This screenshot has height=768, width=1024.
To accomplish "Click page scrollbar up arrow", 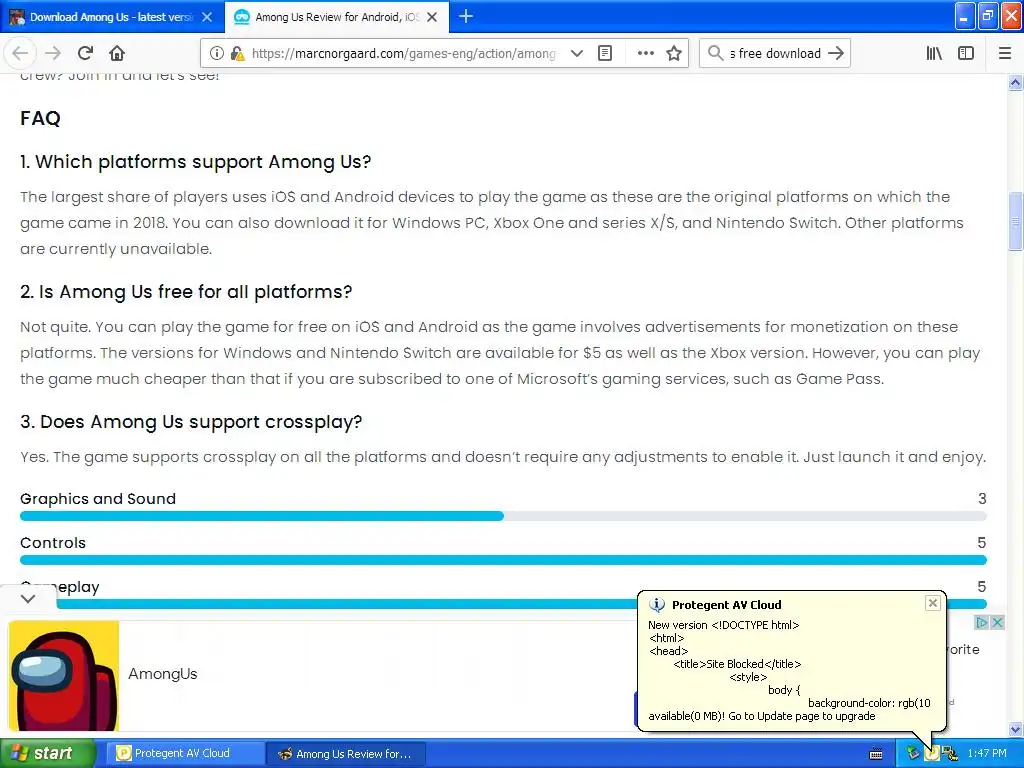I will coord(1015,83).
